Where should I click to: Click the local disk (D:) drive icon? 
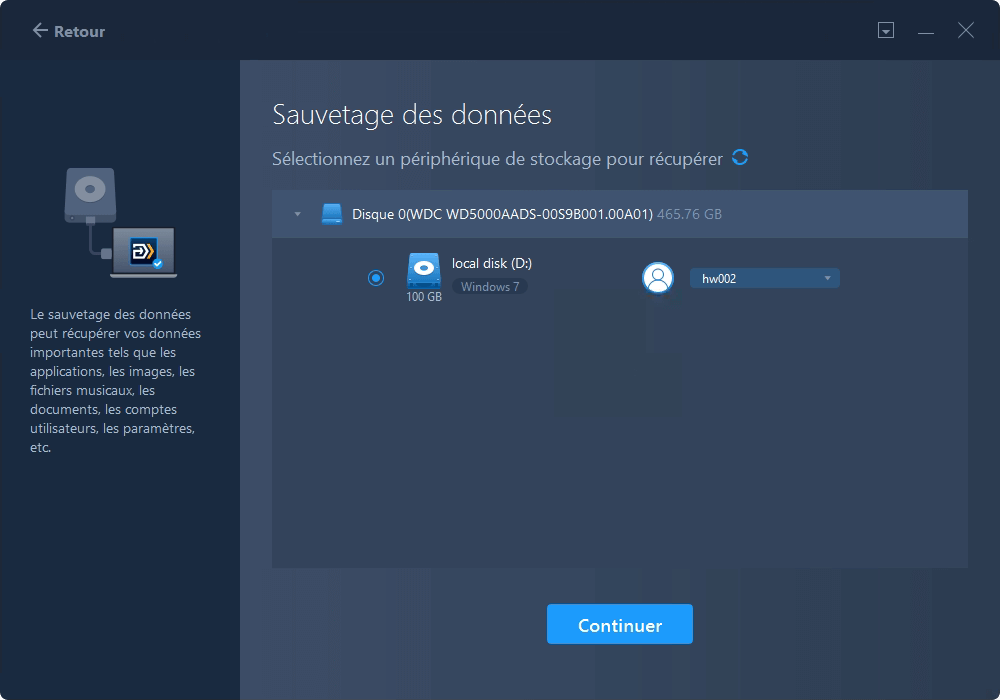[423, 271]
